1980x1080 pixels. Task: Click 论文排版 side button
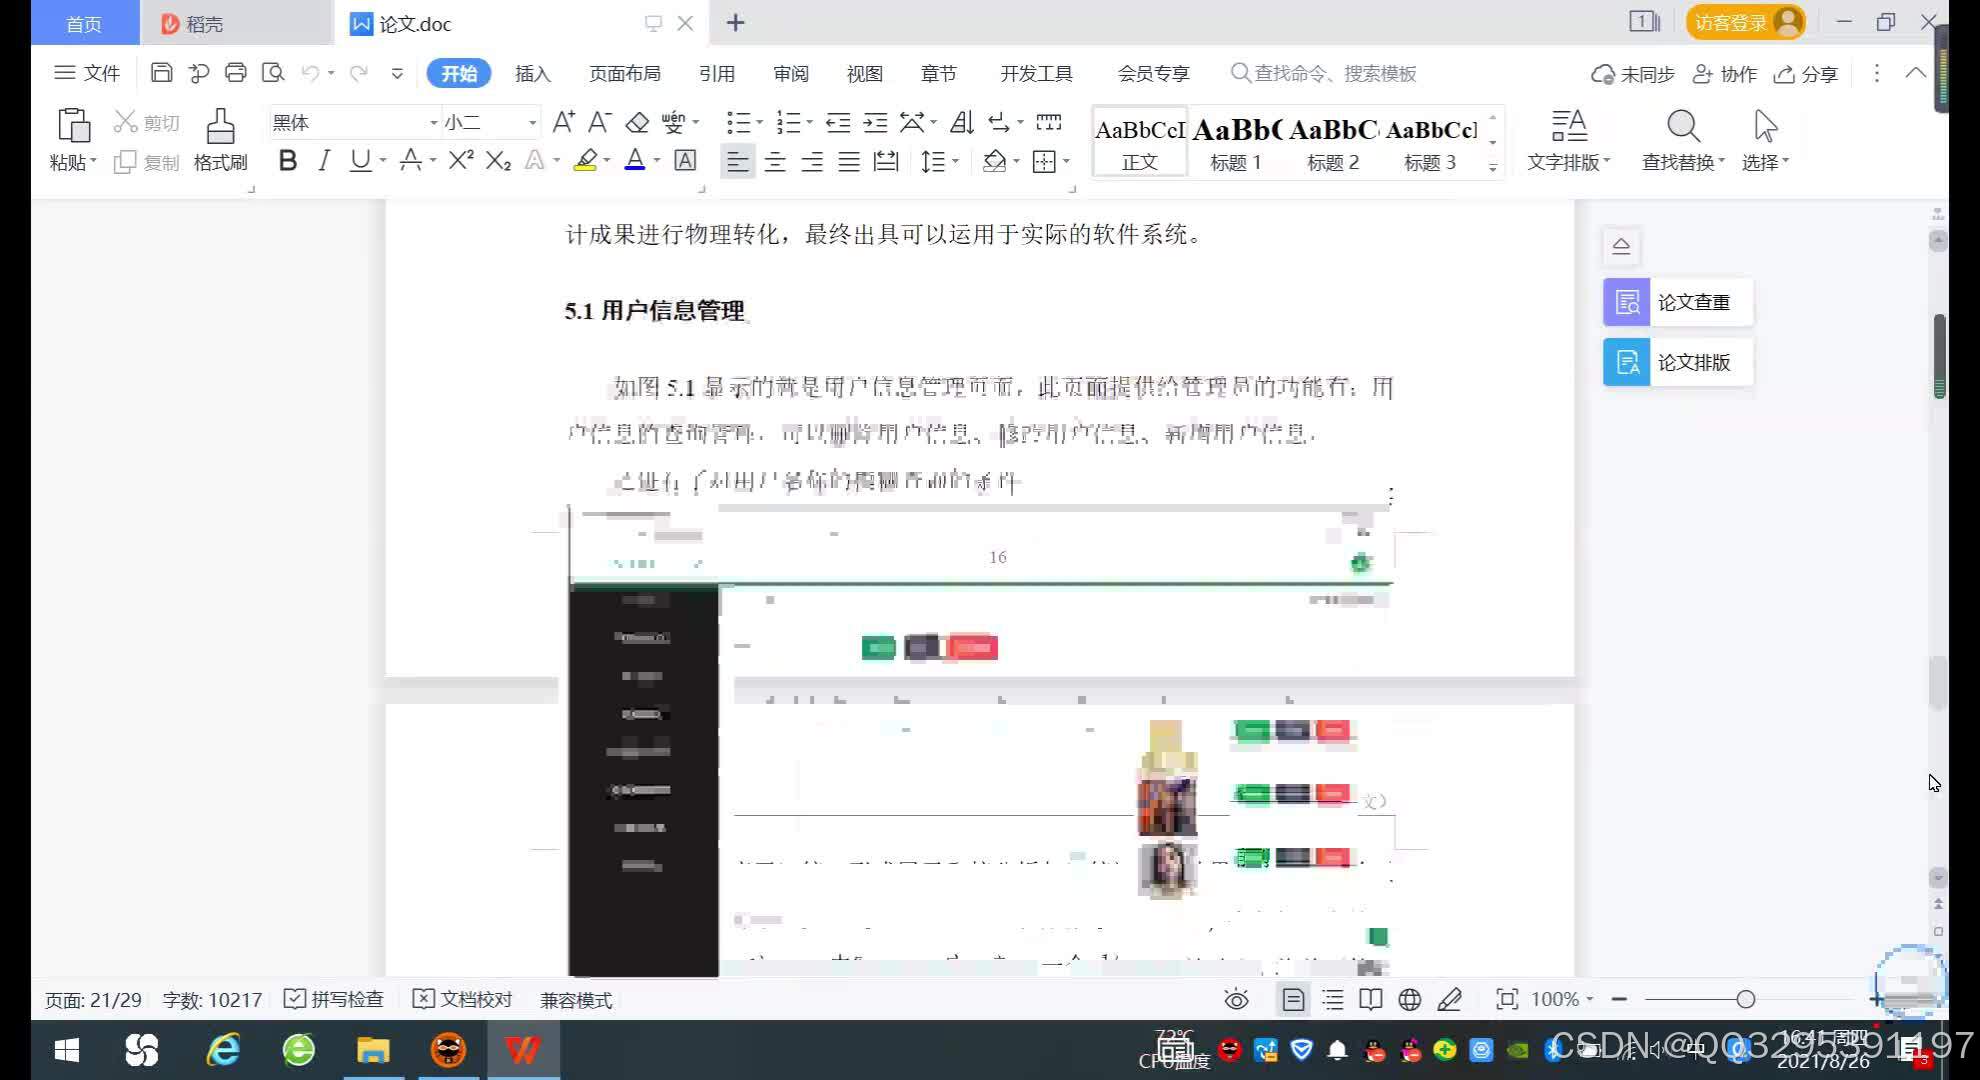click(x=1678, y=362)
